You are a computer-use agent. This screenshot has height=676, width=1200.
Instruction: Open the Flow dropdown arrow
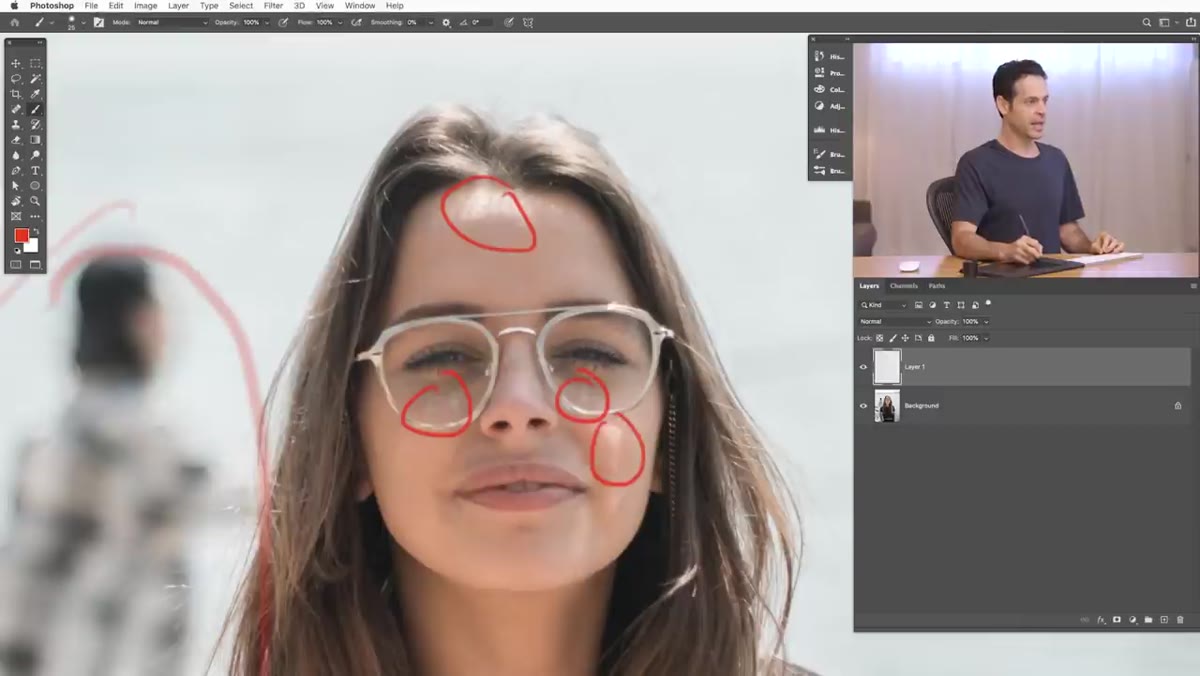point(340,22)
